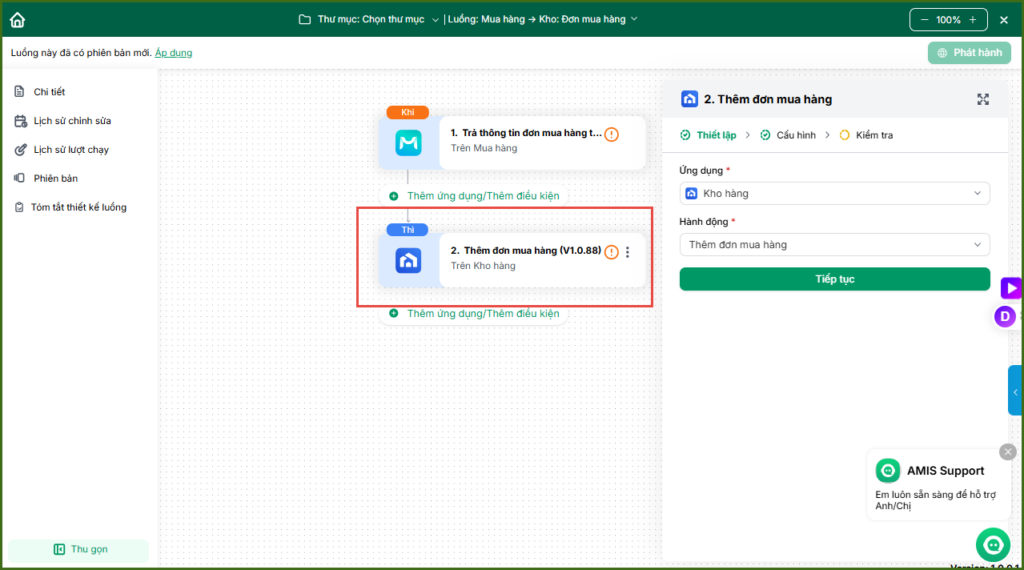
Task: Open the Phiên bản sidebar item
Action: 55,178
